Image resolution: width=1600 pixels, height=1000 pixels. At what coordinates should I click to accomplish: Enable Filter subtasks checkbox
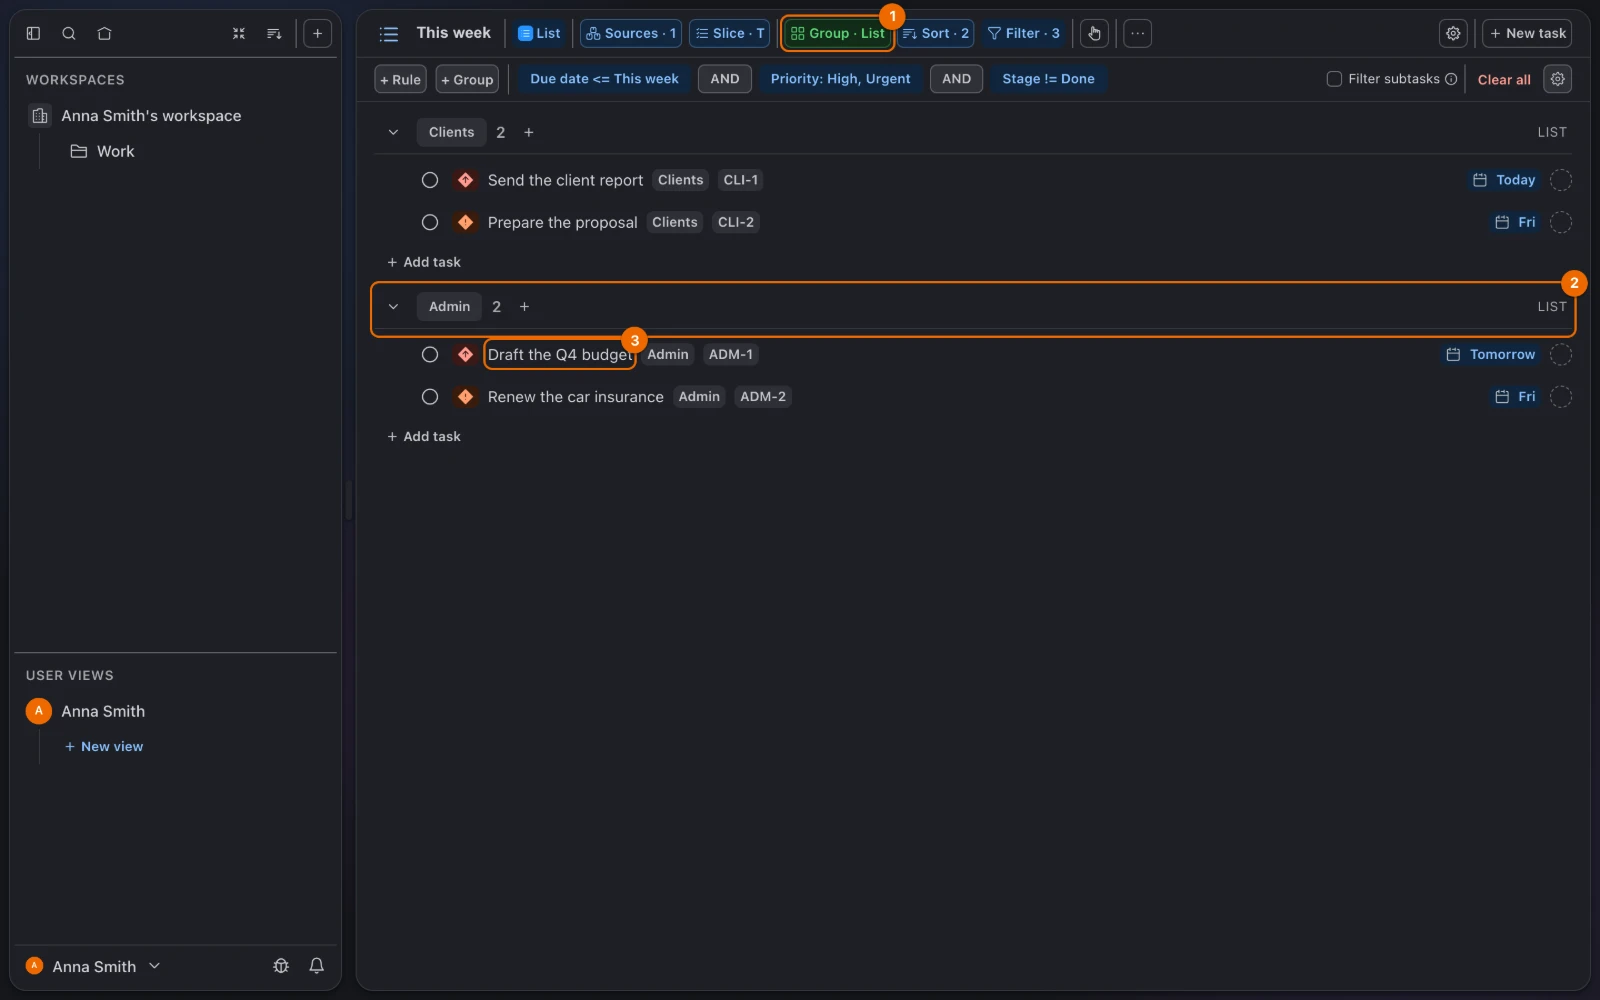[1334, 79]
